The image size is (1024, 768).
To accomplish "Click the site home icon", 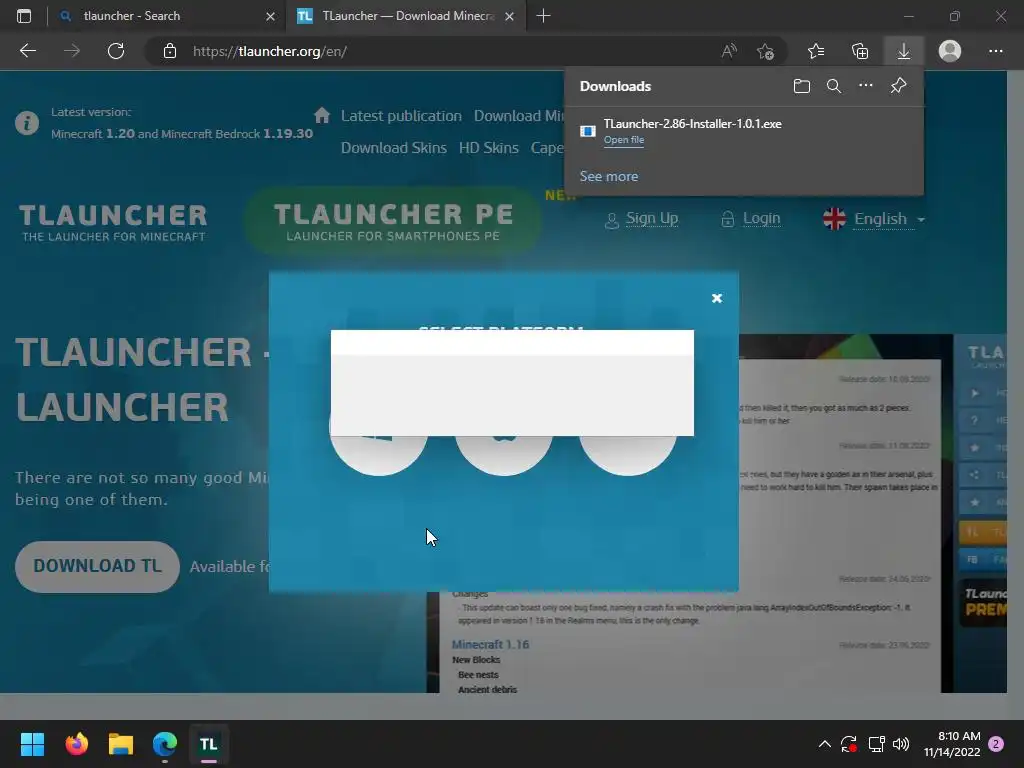I will click(x=322, y=116).
